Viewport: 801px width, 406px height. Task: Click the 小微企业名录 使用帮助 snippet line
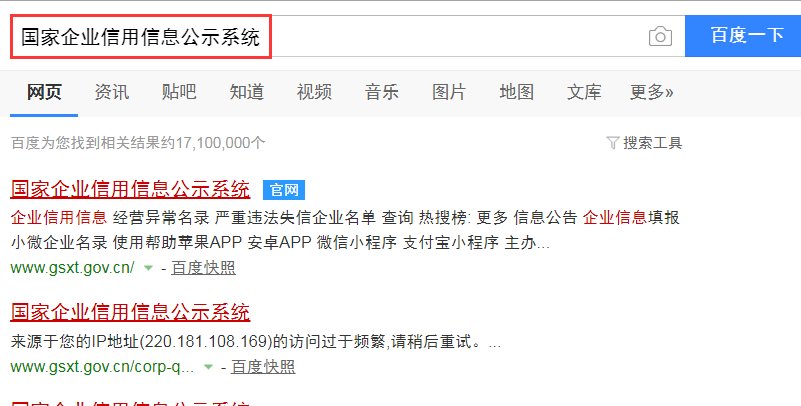(280, 243)
